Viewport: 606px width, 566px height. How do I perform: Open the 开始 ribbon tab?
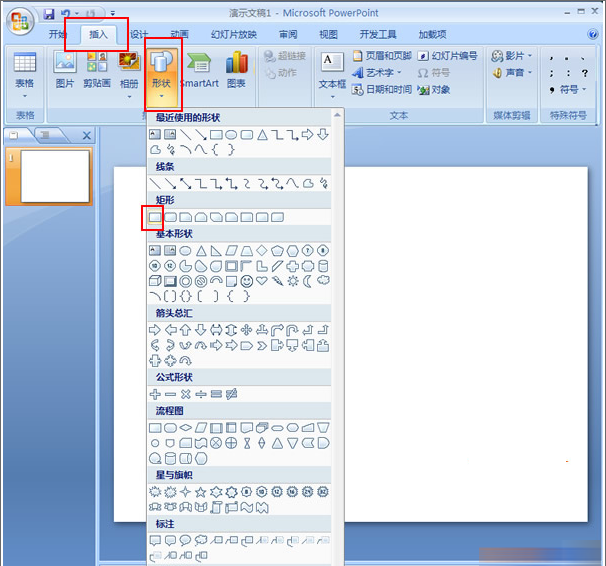(57, 34)
